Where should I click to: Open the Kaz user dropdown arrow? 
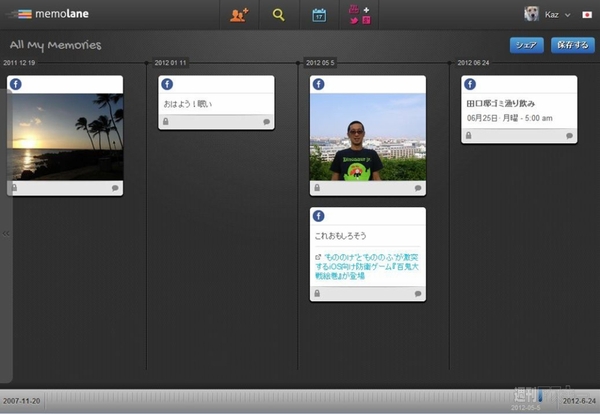[568, 15]
